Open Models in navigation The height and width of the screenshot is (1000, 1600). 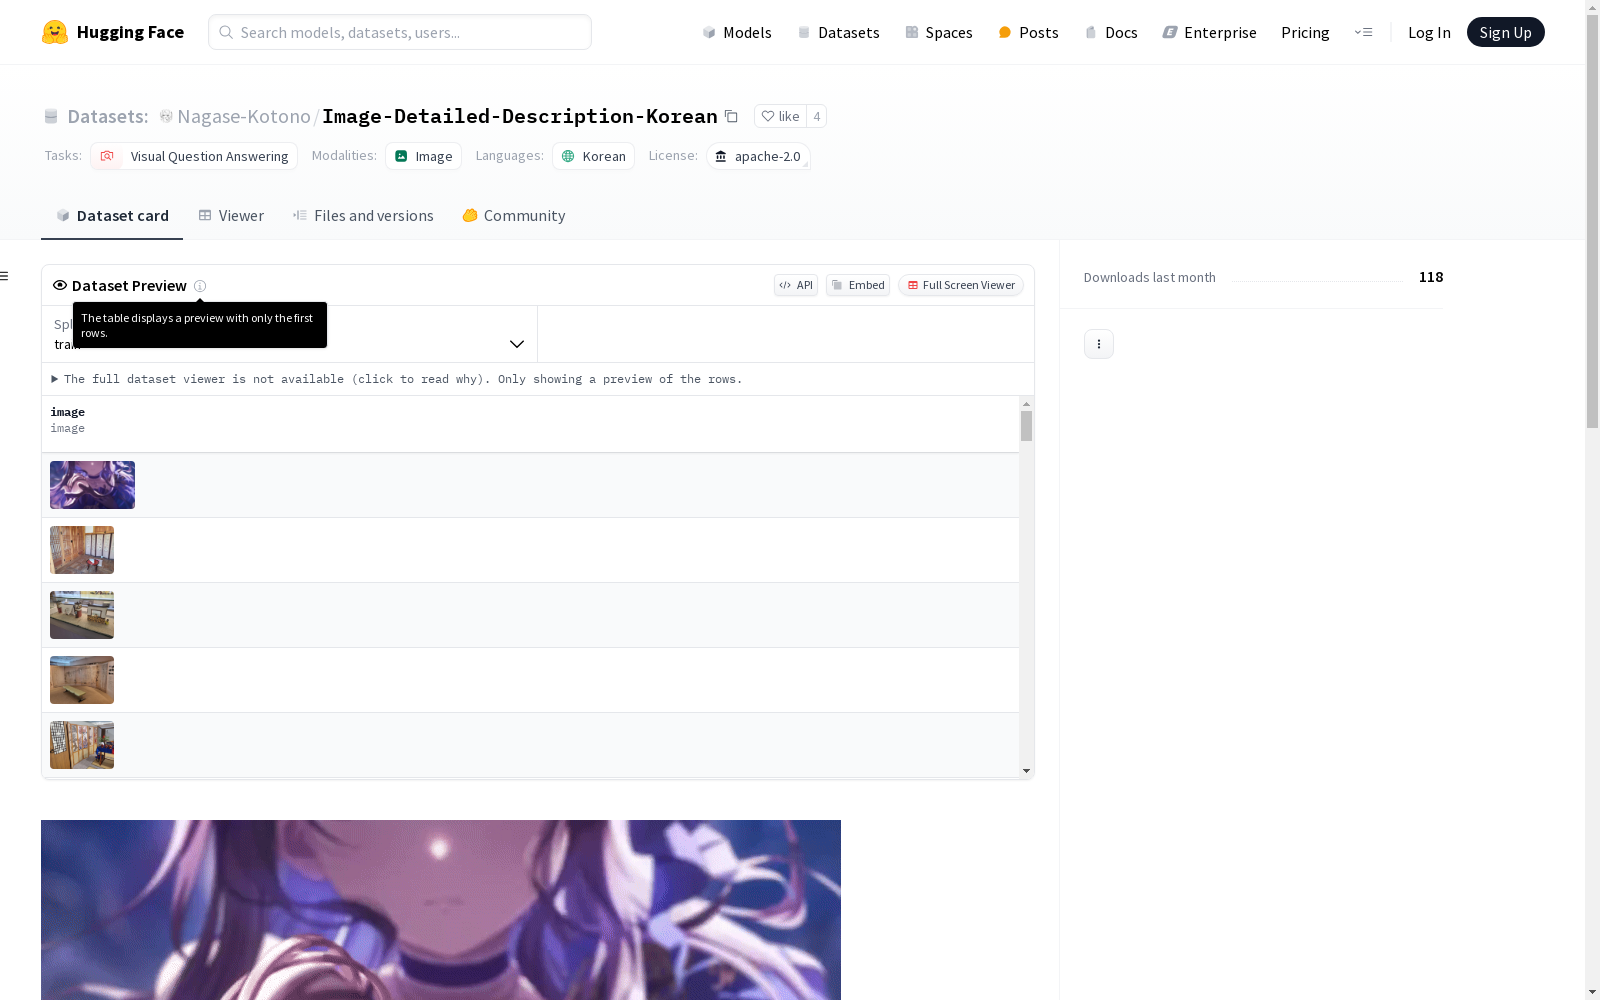click(x=737, y=32)
